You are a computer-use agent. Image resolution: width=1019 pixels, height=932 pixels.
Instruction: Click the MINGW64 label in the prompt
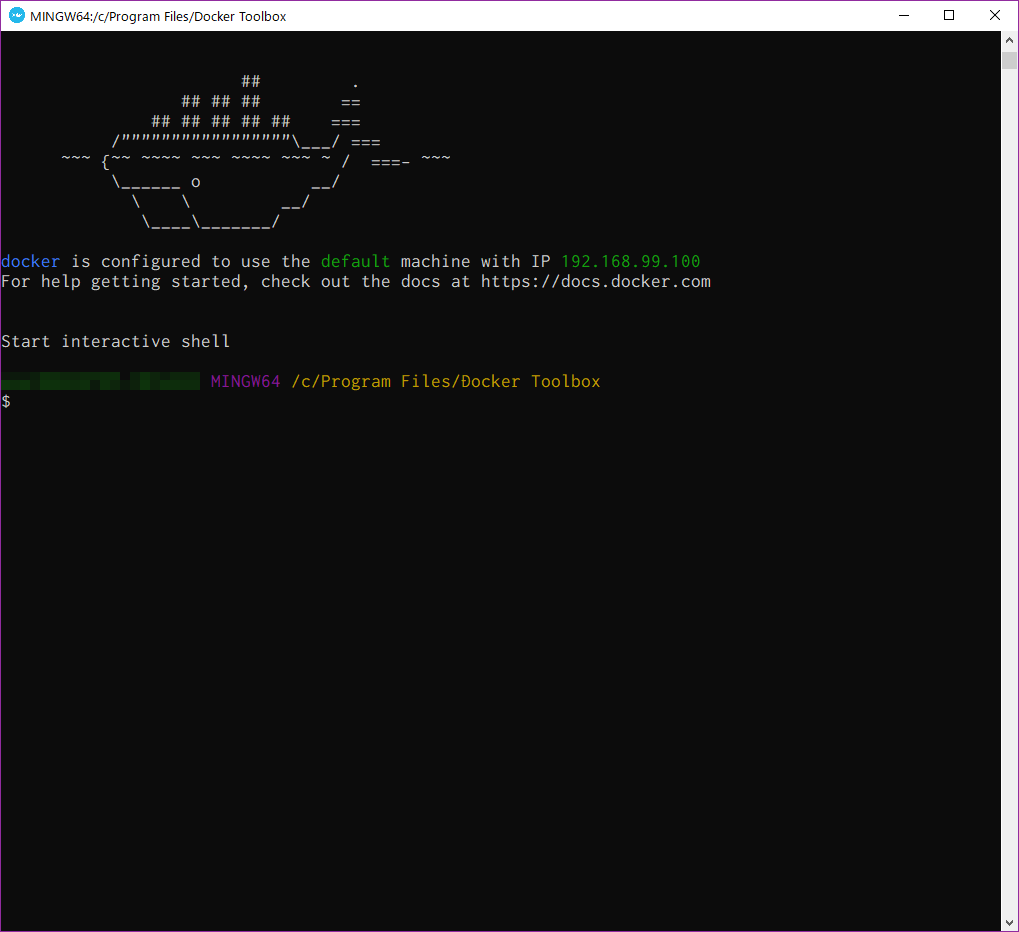245,381
